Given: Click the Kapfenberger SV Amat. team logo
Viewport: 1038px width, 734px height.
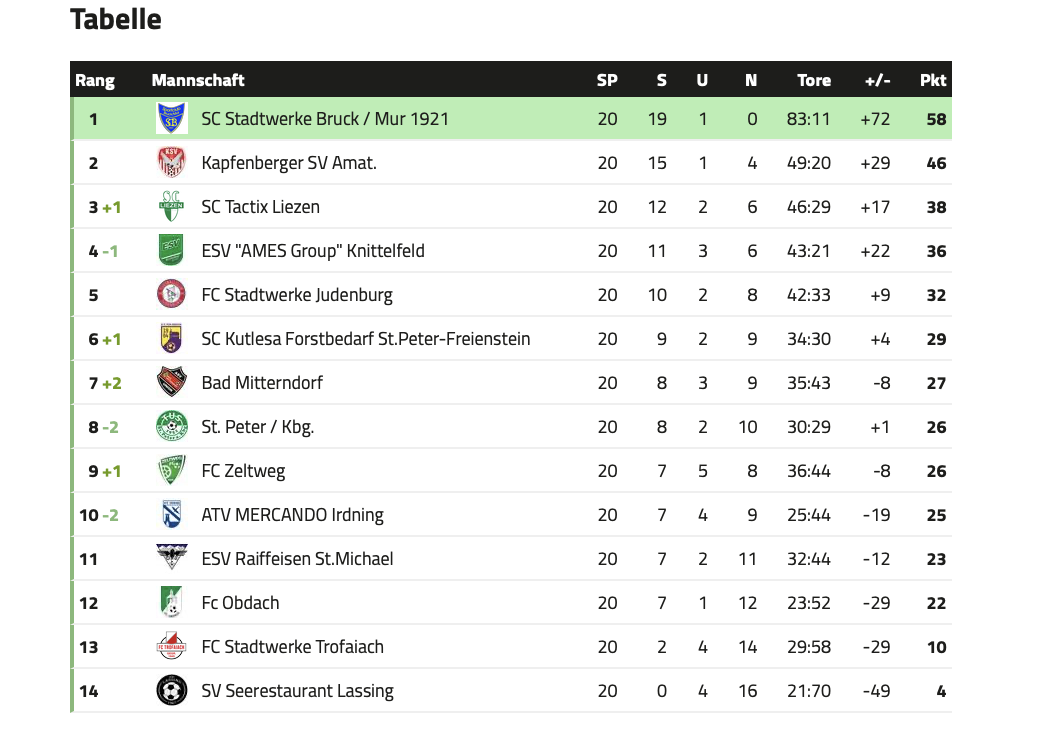Looking at the screenshot, I should (x=171, y=163).
